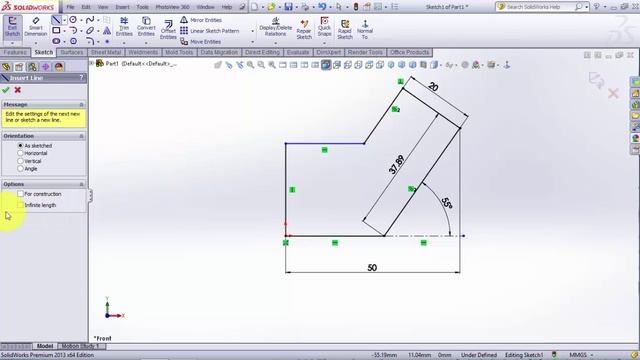Open the File menu

(x=70, y=7)
